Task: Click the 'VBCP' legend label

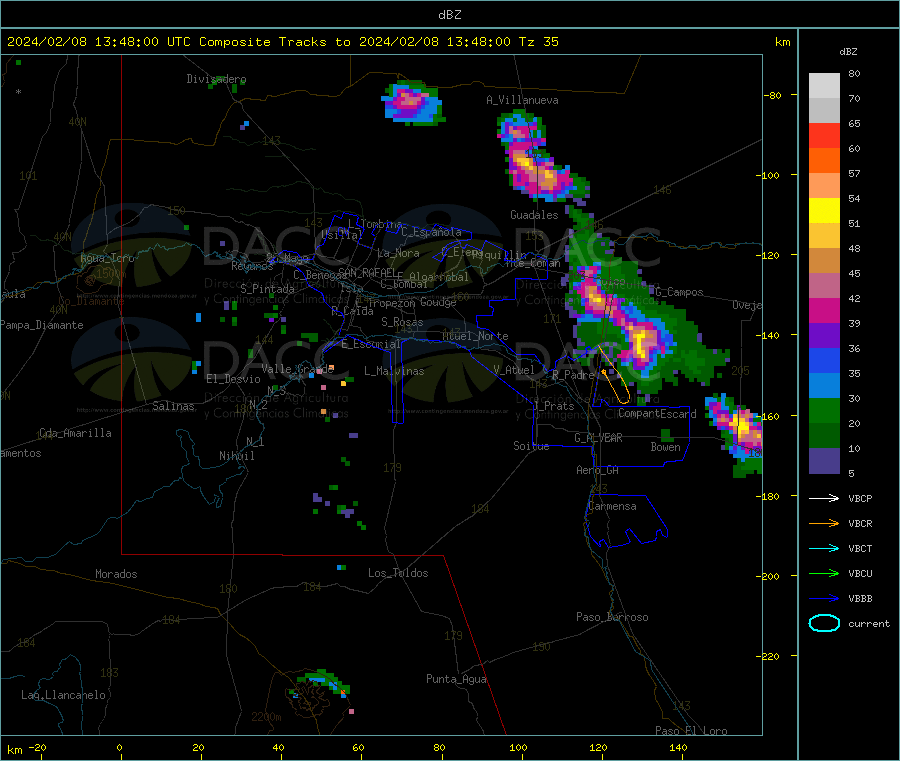Action: [860, 498]
